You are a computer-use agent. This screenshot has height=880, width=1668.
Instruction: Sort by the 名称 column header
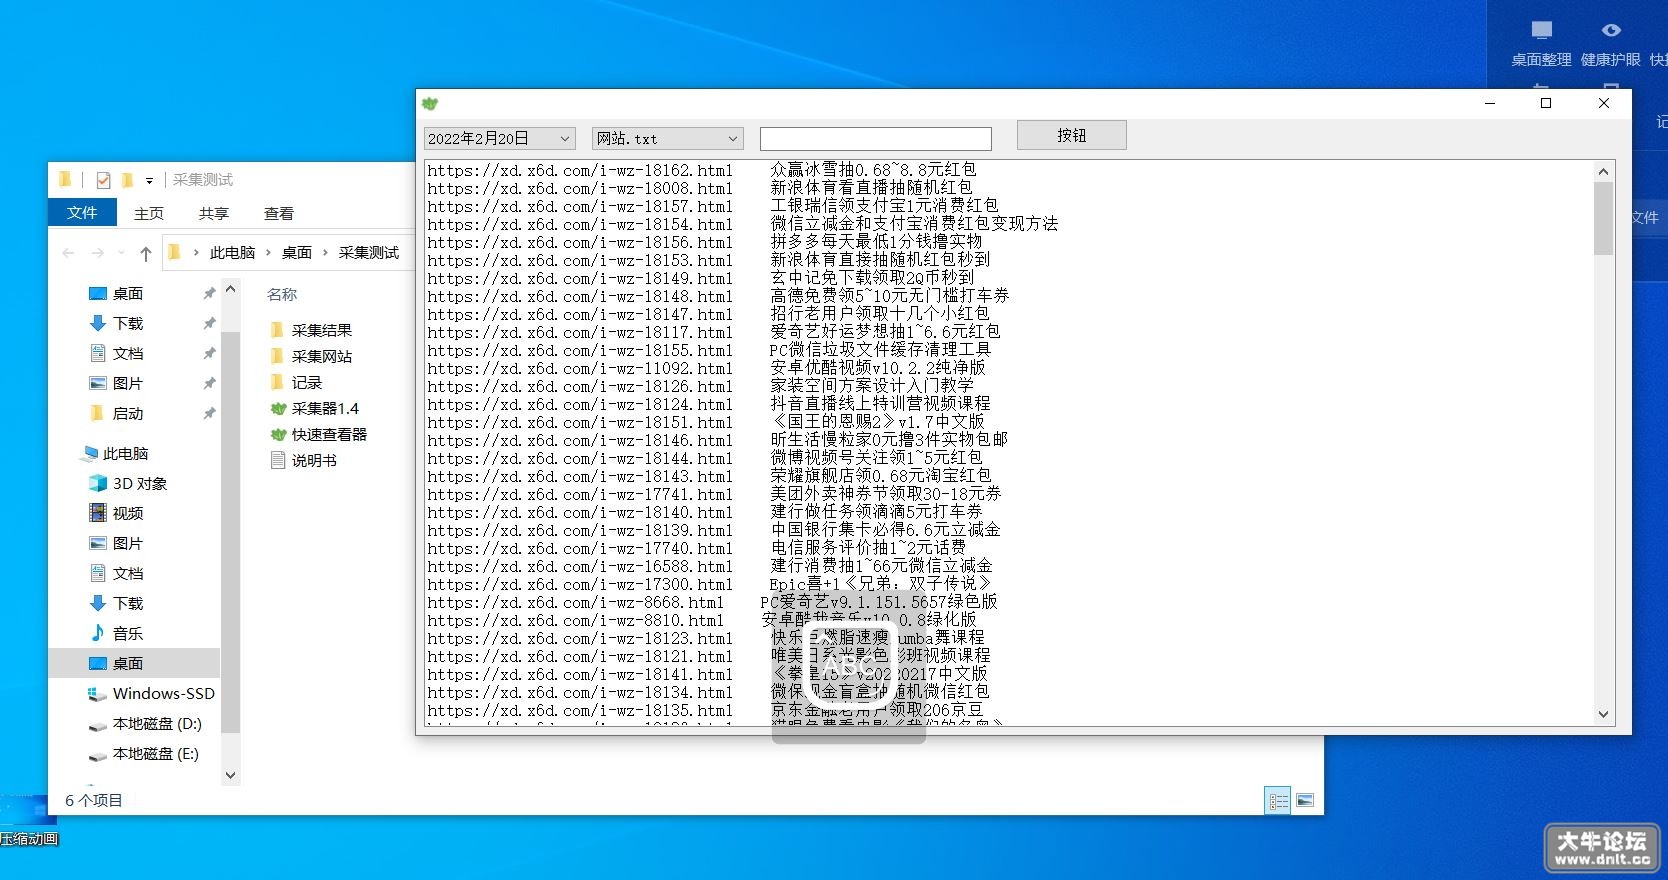[282, 294]
